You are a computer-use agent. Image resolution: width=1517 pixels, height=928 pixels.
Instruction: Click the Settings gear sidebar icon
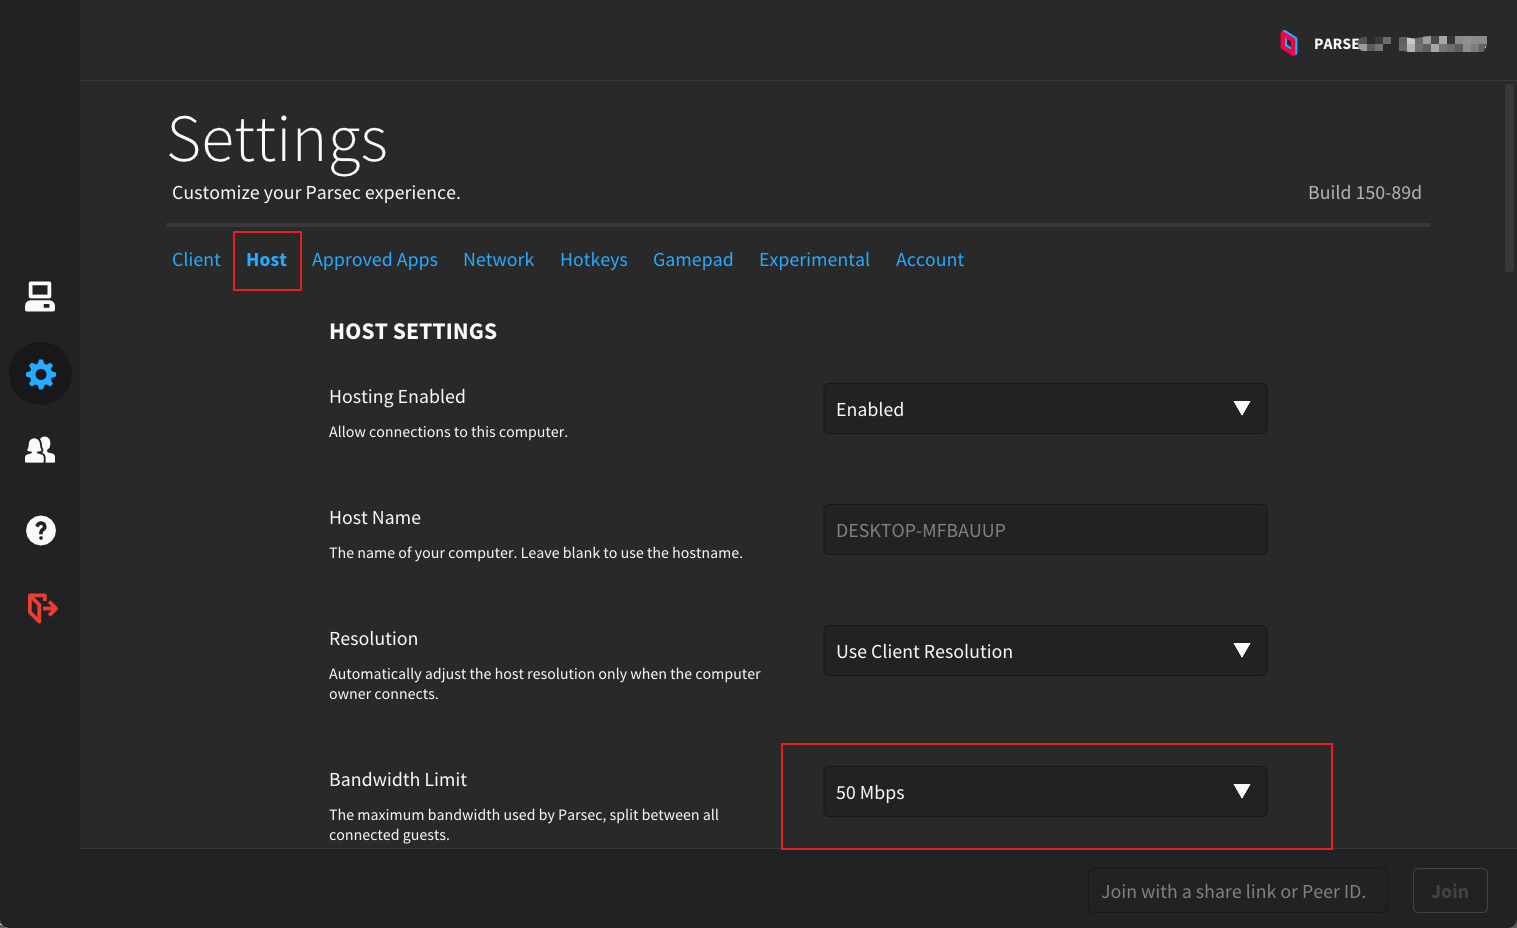click(x=41, y=374)
